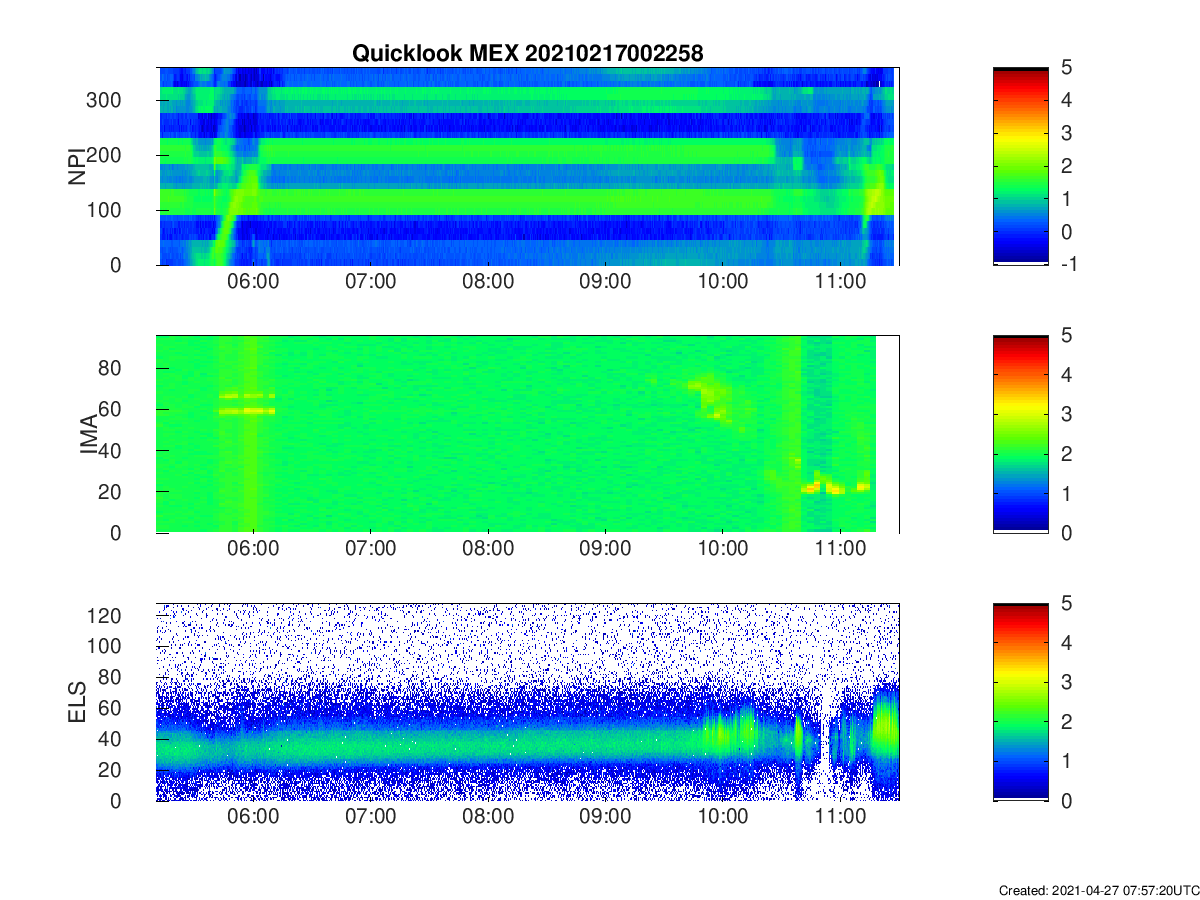1200x900 pixels.
Task: Click the IMA spectrogram plot area
Action: click(528, 434)
